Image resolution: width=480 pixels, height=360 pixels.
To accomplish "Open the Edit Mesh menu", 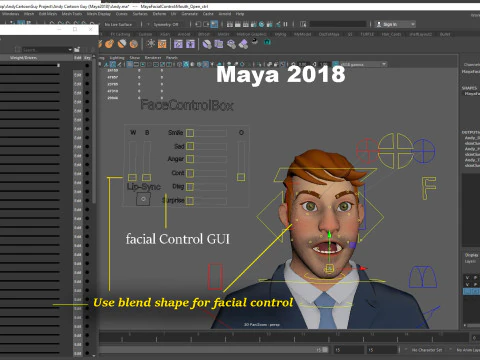I will point(48,14).
